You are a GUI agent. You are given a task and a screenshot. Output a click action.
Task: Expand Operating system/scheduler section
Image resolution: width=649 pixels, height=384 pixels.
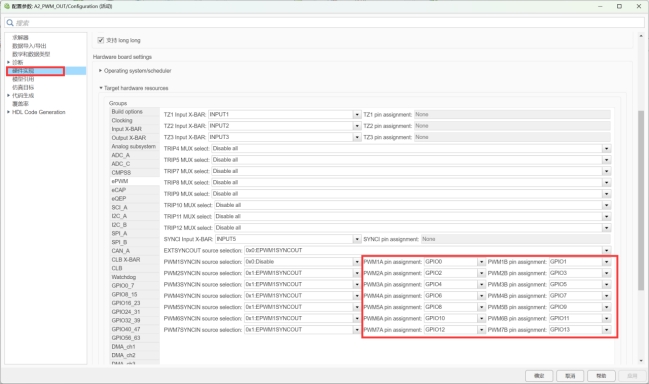pyautogui.click(x=101, y=71)
